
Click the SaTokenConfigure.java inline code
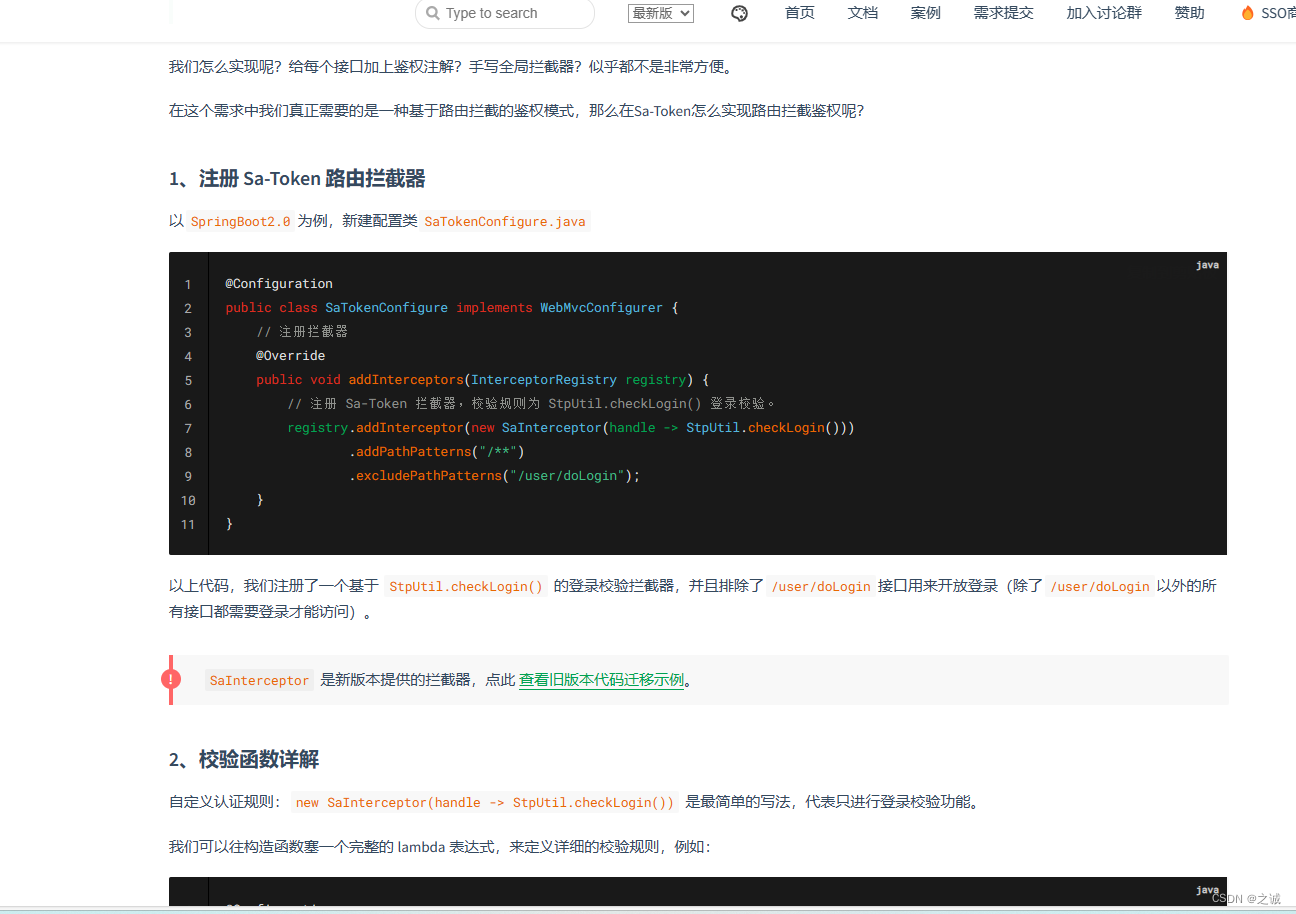click(x=505, y=221)
